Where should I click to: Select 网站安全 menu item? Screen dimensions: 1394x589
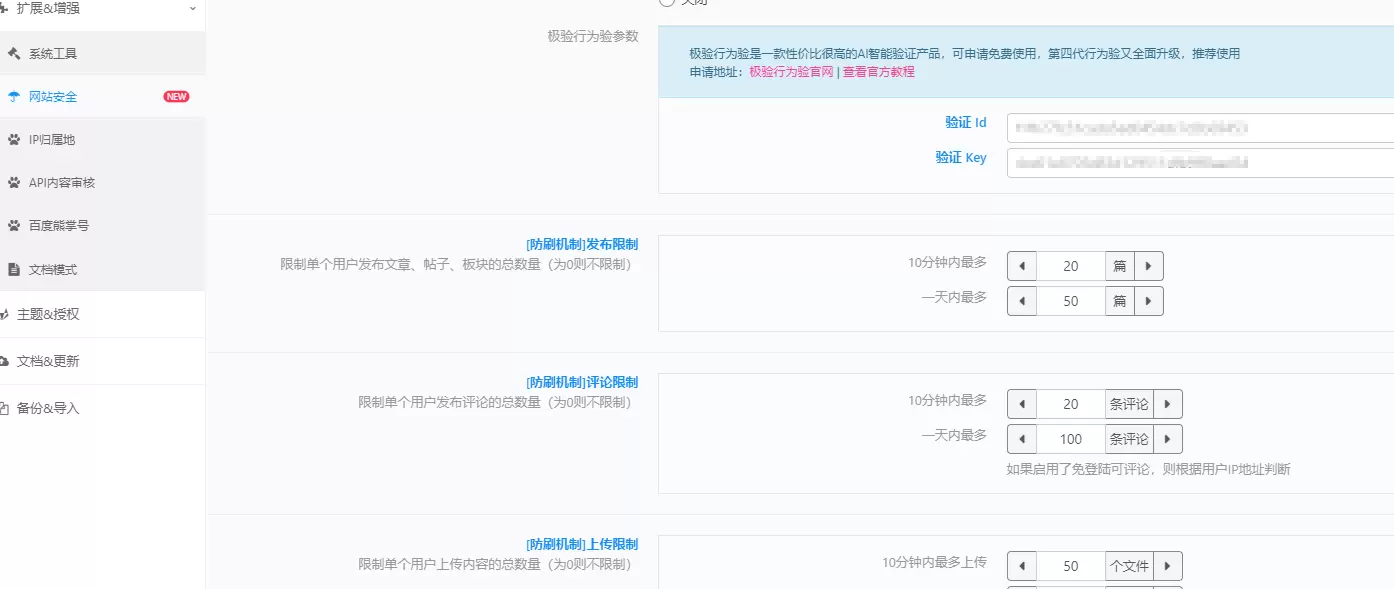click(x=102, y=97)
